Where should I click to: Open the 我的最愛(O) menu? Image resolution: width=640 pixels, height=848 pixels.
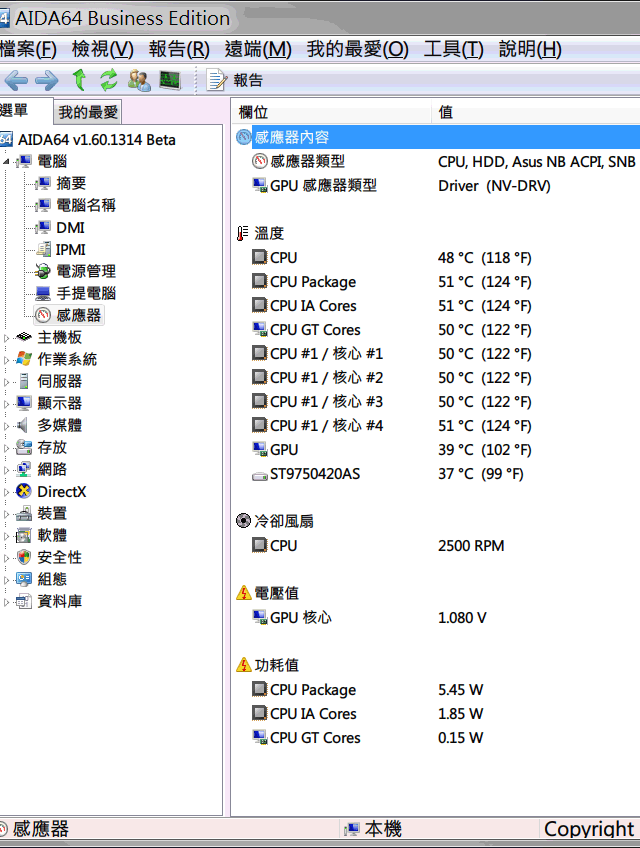pos(358,49)
